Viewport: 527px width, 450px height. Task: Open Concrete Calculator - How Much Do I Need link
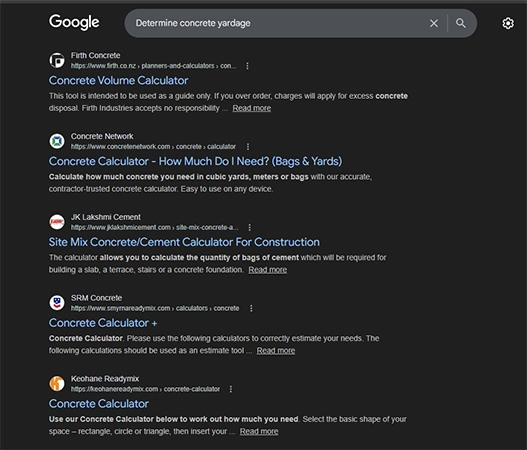(x=195, y=161)
